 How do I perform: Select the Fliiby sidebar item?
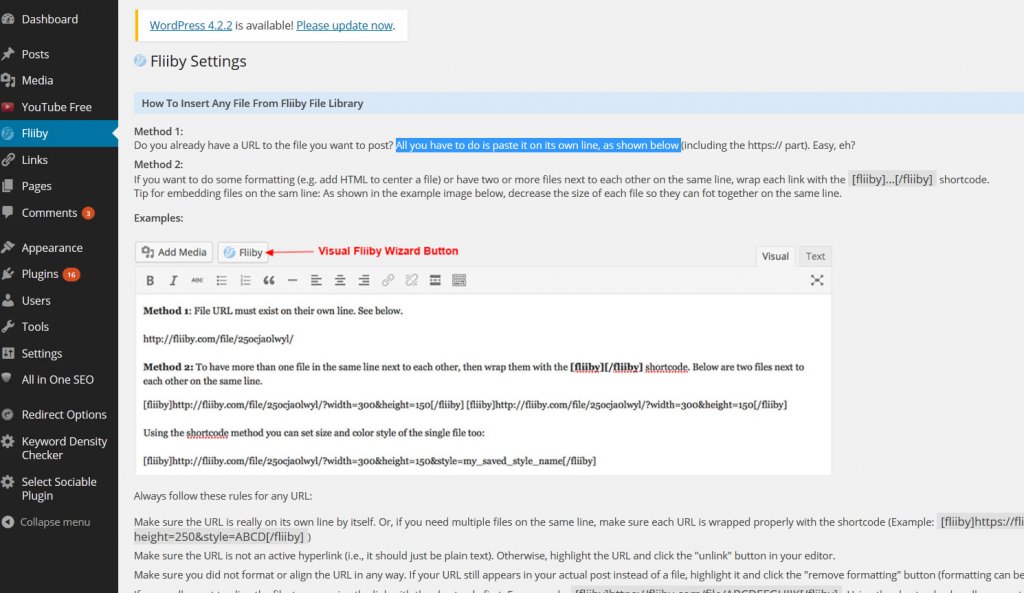[x=59, y=133]
